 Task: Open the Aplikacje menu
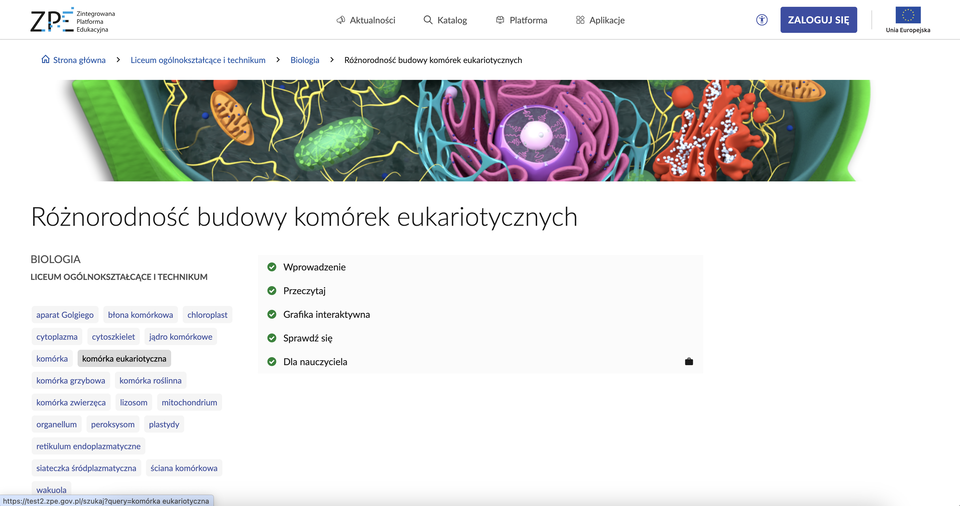(x=600, y=20)
